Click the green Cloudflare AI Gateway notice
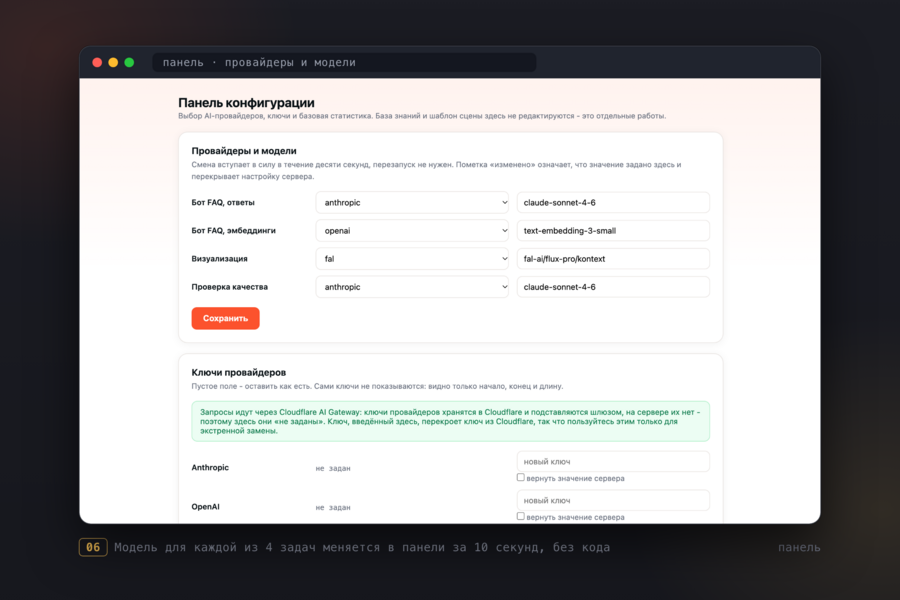Viewport: 900px width, 600px height. 451,421
